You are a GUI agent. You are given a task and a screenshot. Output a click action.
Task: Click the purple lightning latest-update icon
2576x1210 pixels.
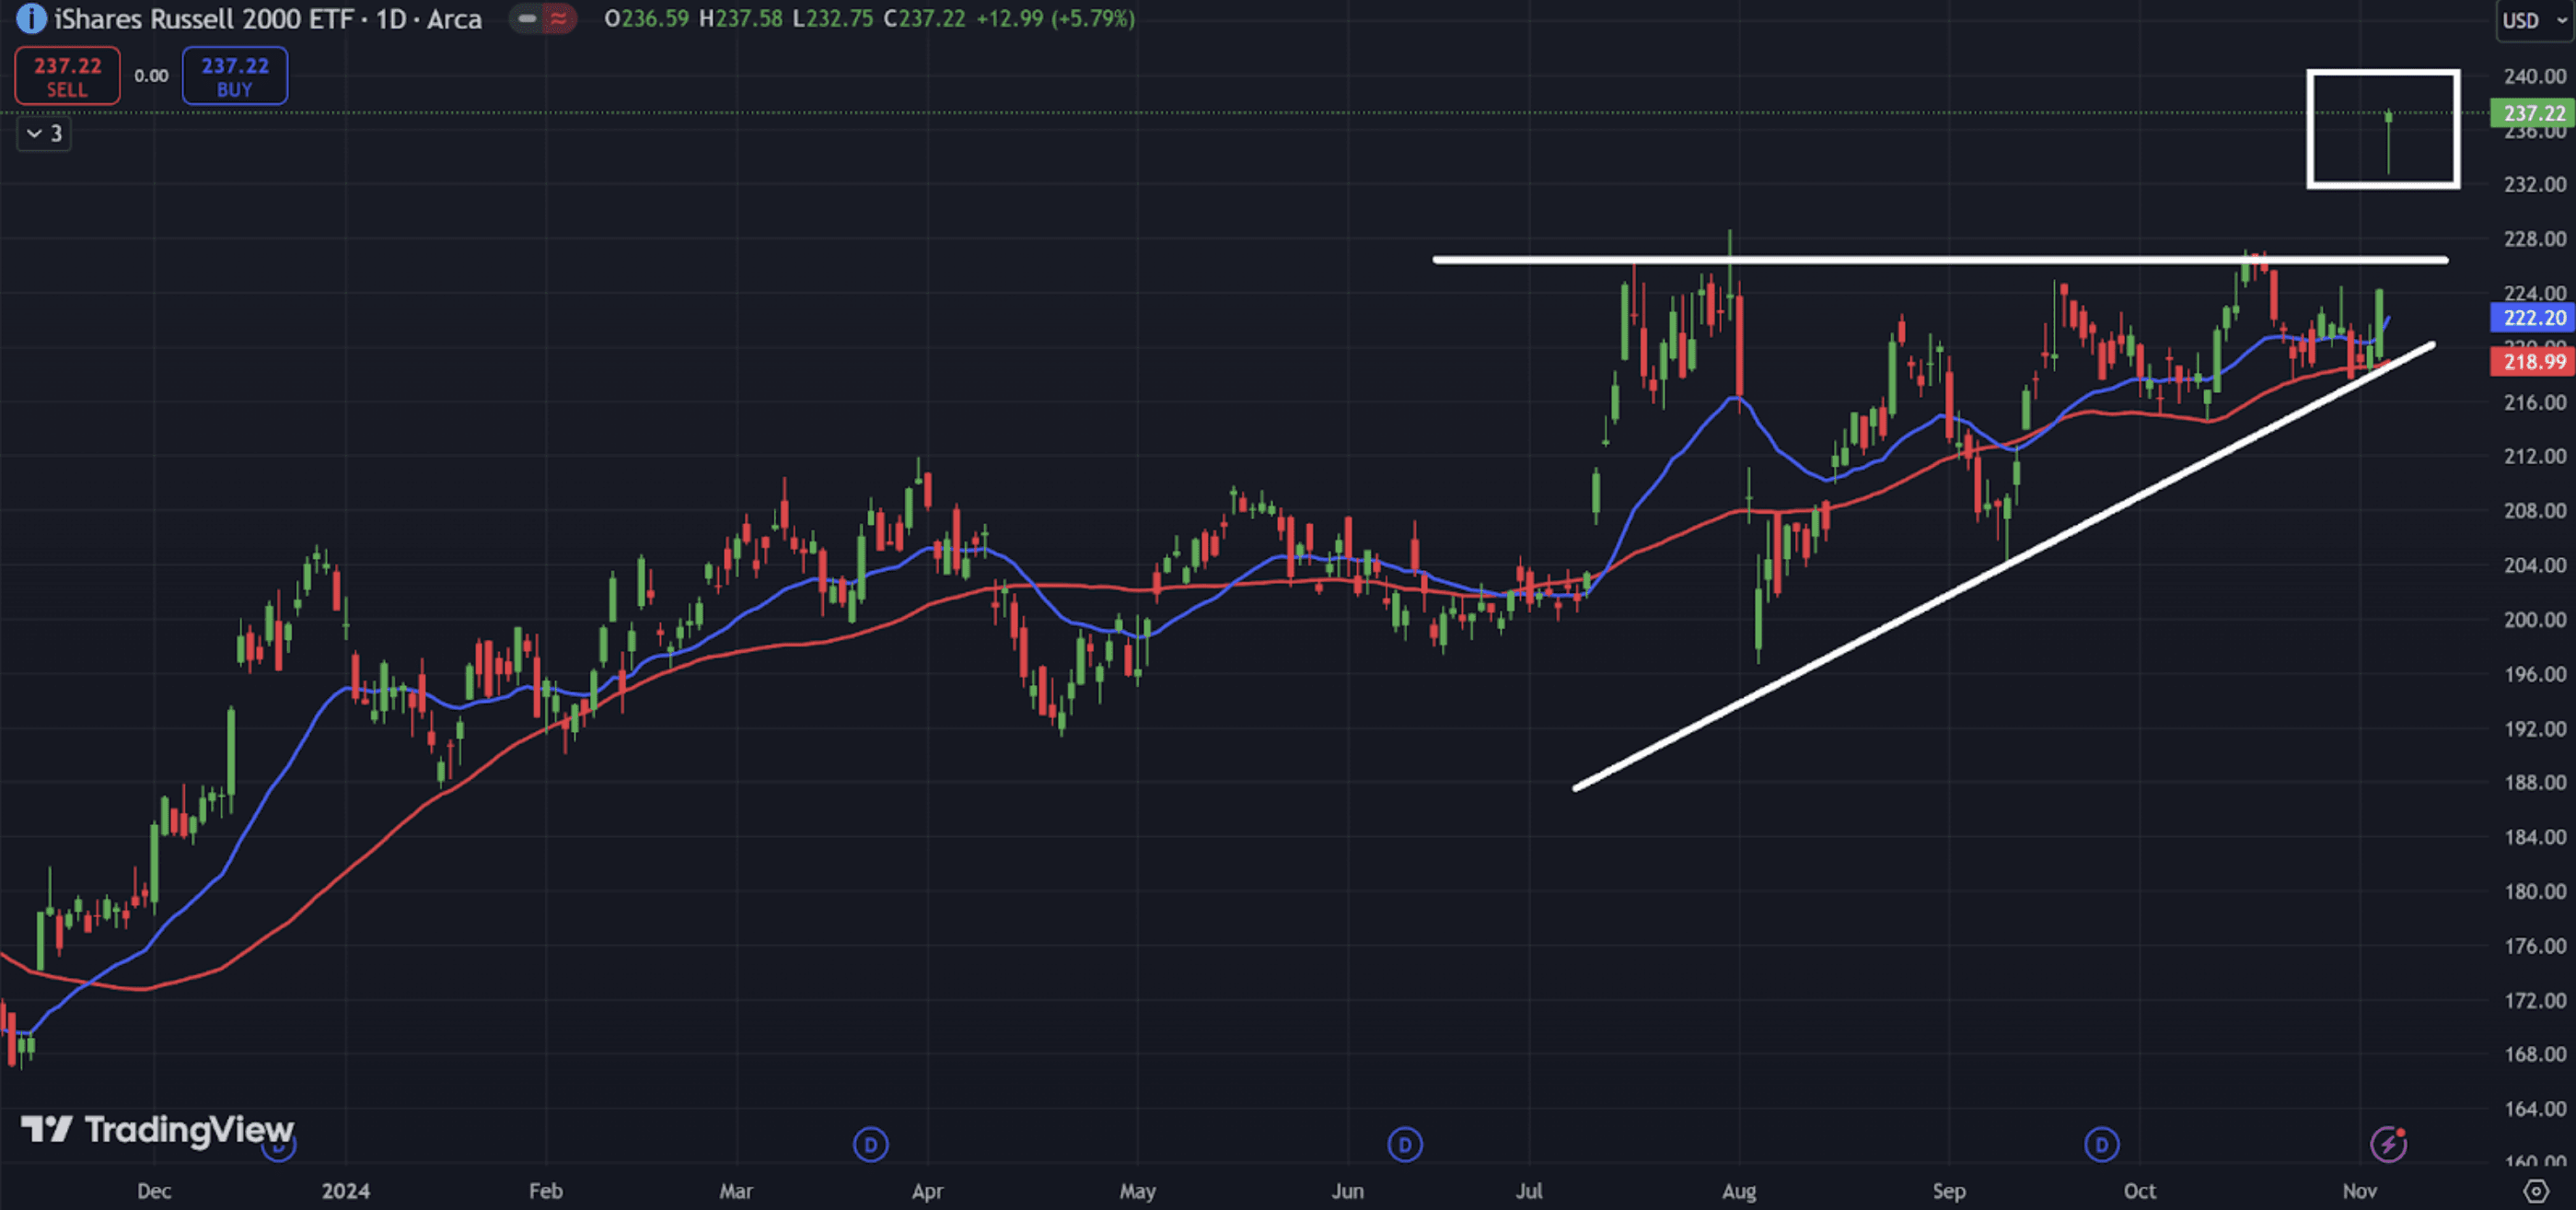2388,1143
